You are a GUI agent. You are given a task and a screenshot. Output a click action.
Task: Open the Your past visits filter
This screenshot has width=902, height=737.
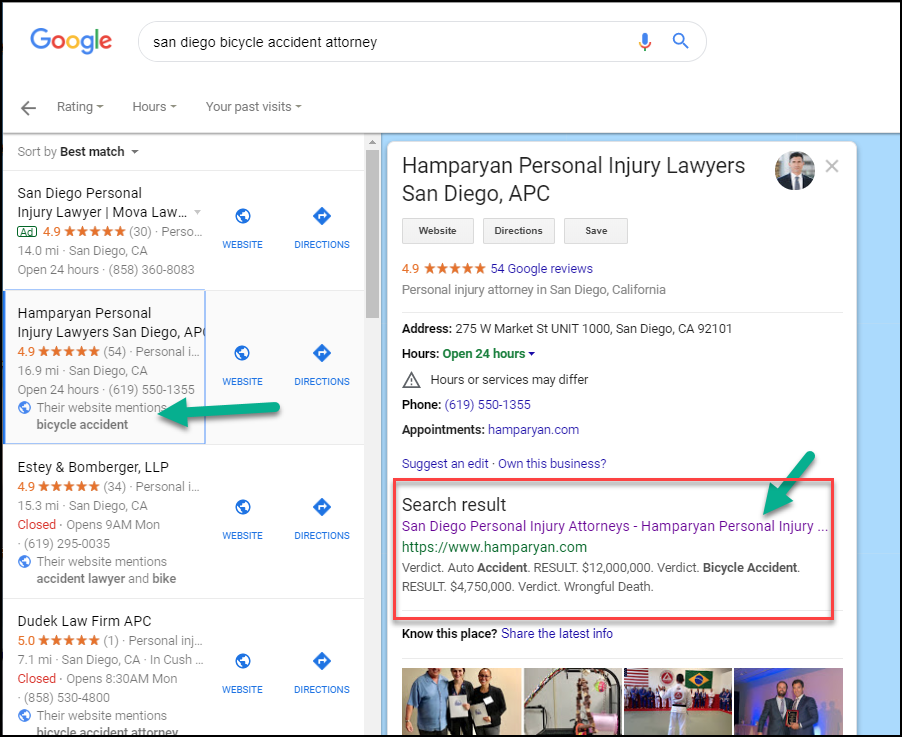point(254,107)
